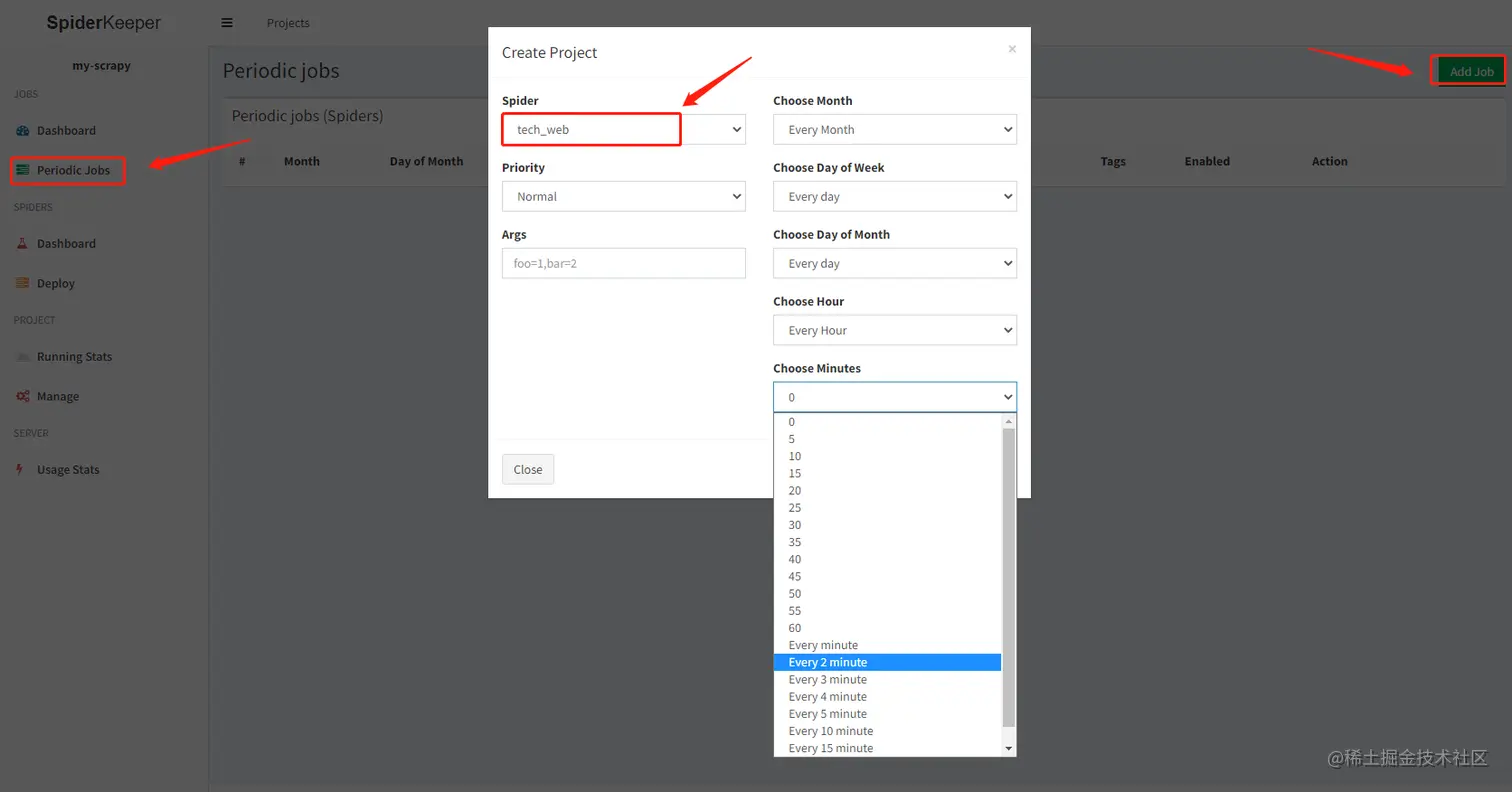Collapse the Choose Minutes dropdown

pyautogui.click(x=895, y=397)
